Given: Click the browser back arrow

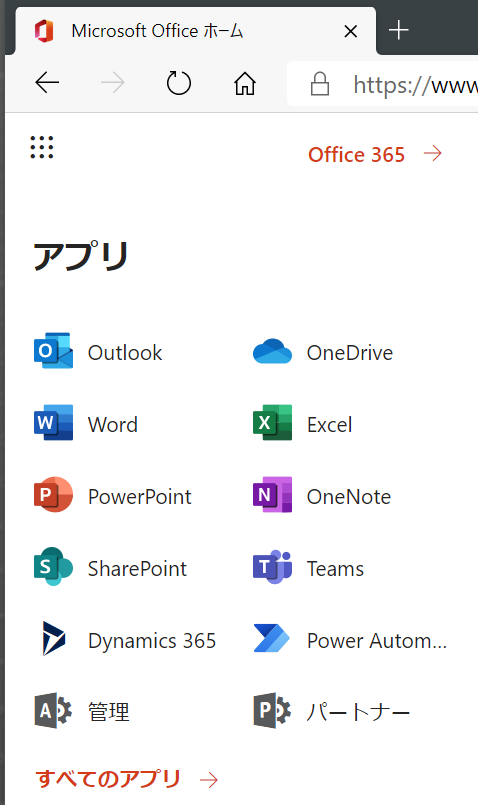Looking at the screenshot, I should pyautogui.click(x=47, y=83).
